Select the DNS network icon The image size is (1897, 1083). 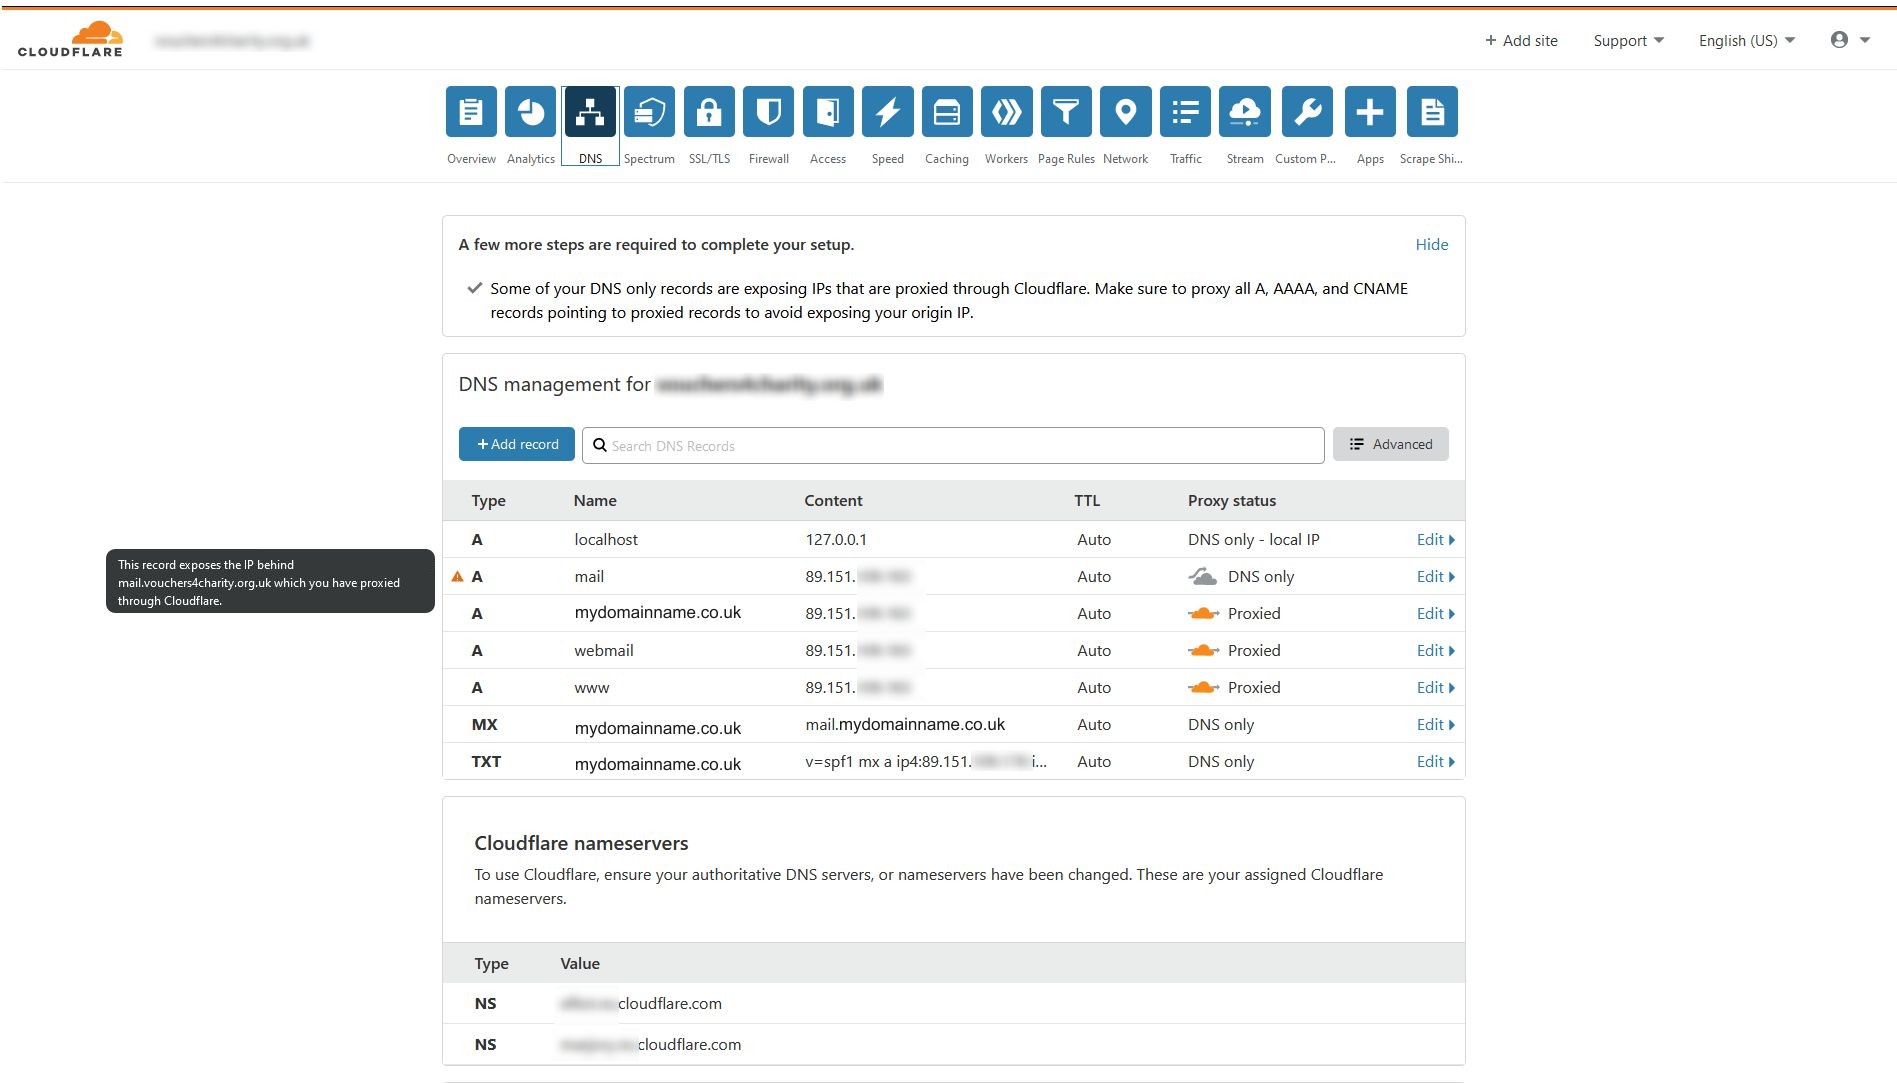pos(590,111)
